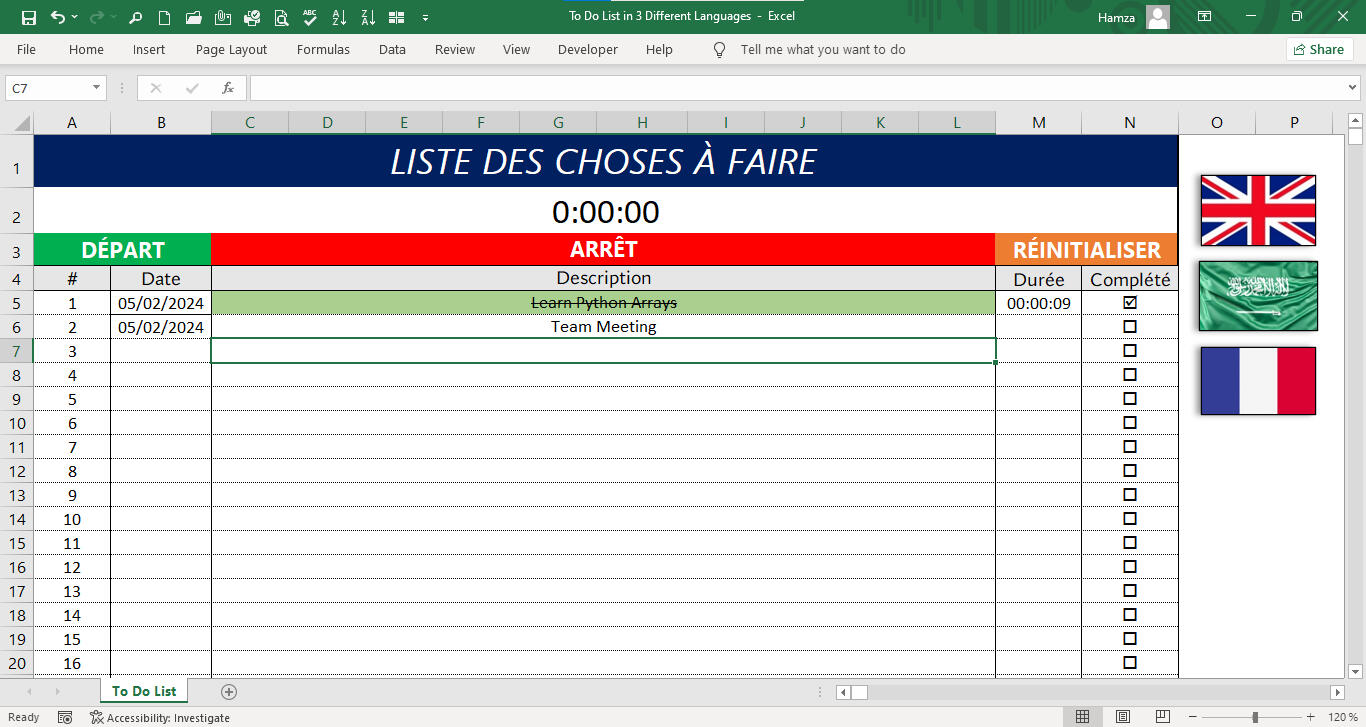Image resolution: width=1366 pixels, height=727 pixels.
Task: Expand the Name Box dropdown arrow
Action: [97, 88]
